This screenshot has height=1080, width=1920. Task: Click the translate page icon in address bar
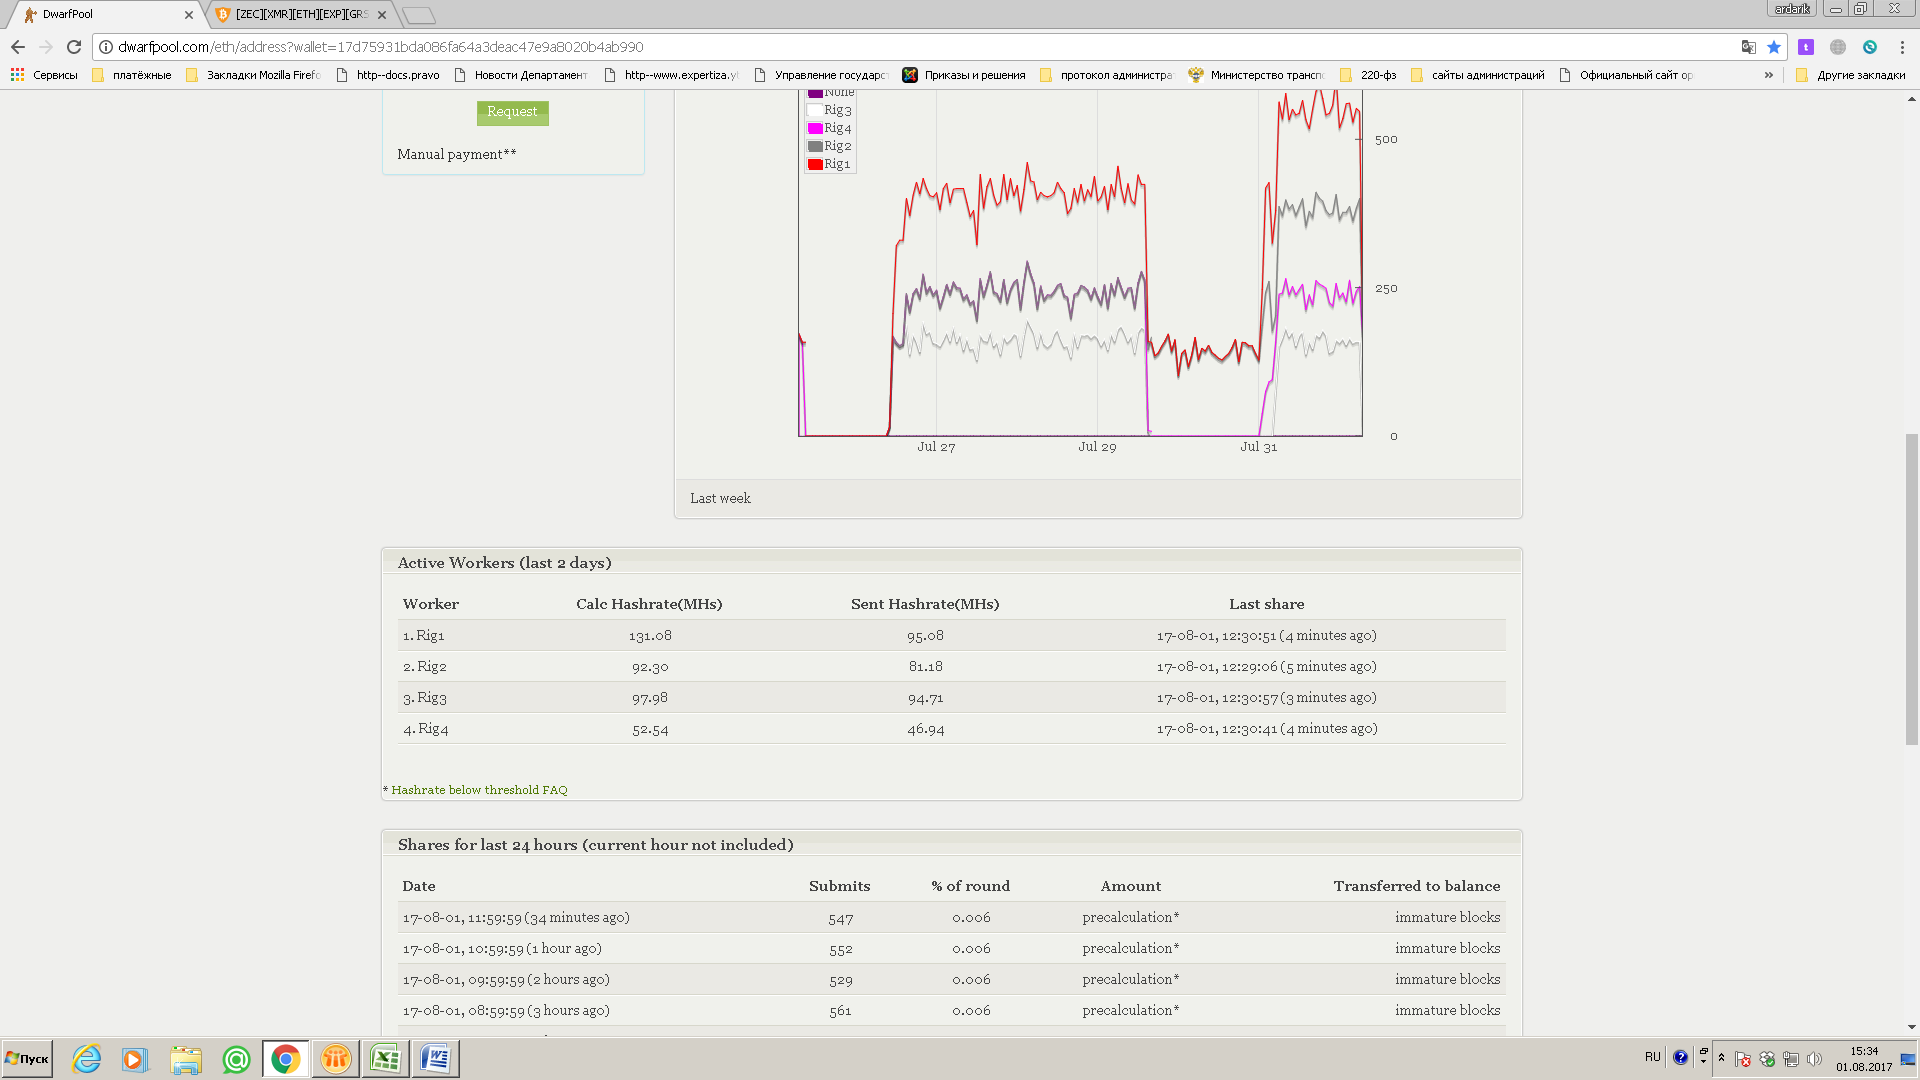tap(1748, 47)
